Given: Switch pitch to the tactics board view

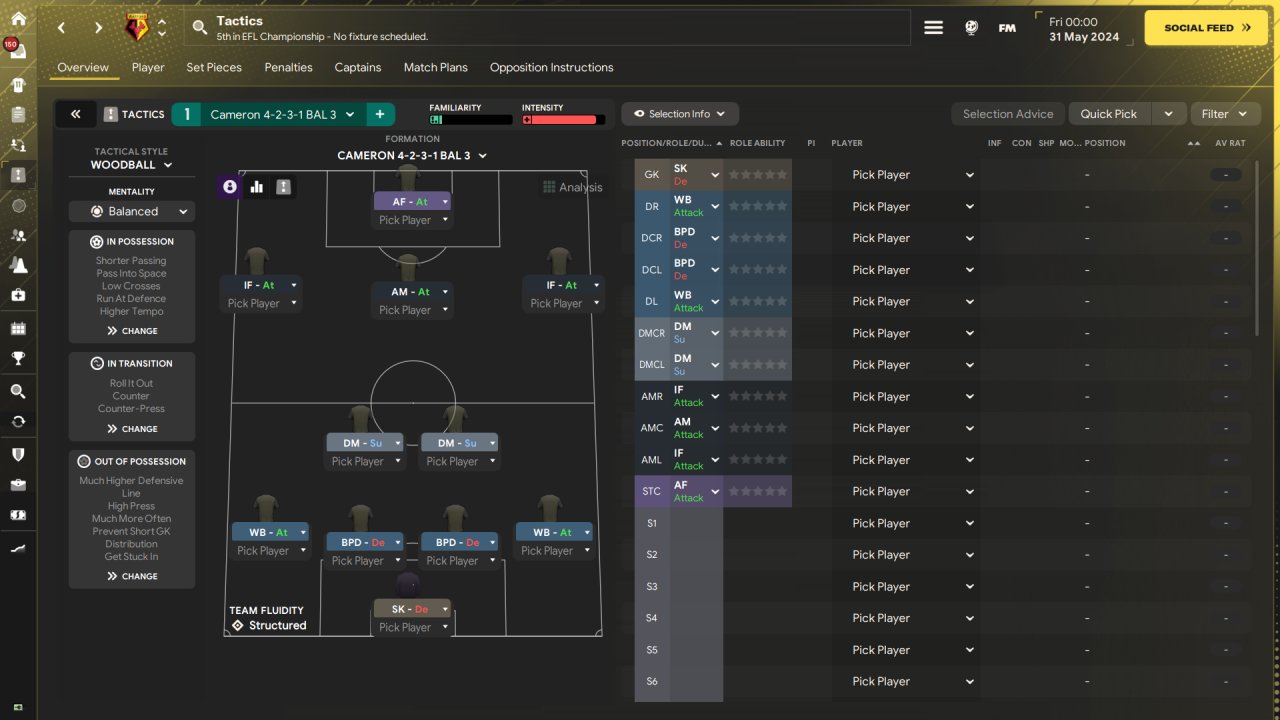Looking at the screenshot, I should click(x=284, y=187).
